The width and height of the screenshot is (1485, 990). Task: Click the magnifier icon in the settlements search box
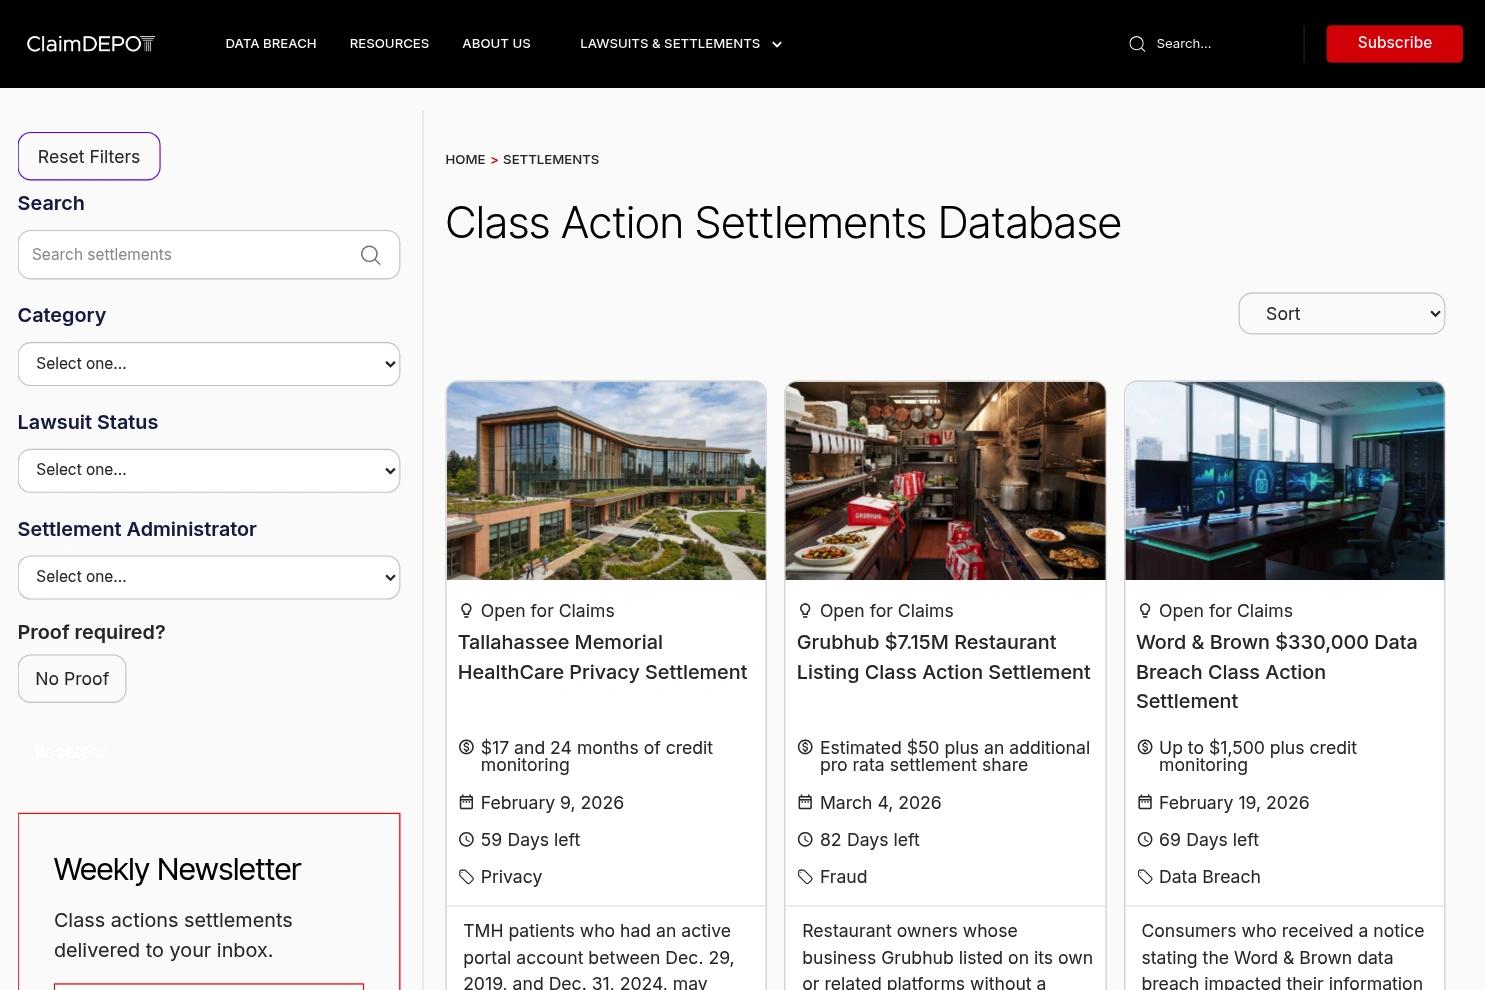(370, 254)
